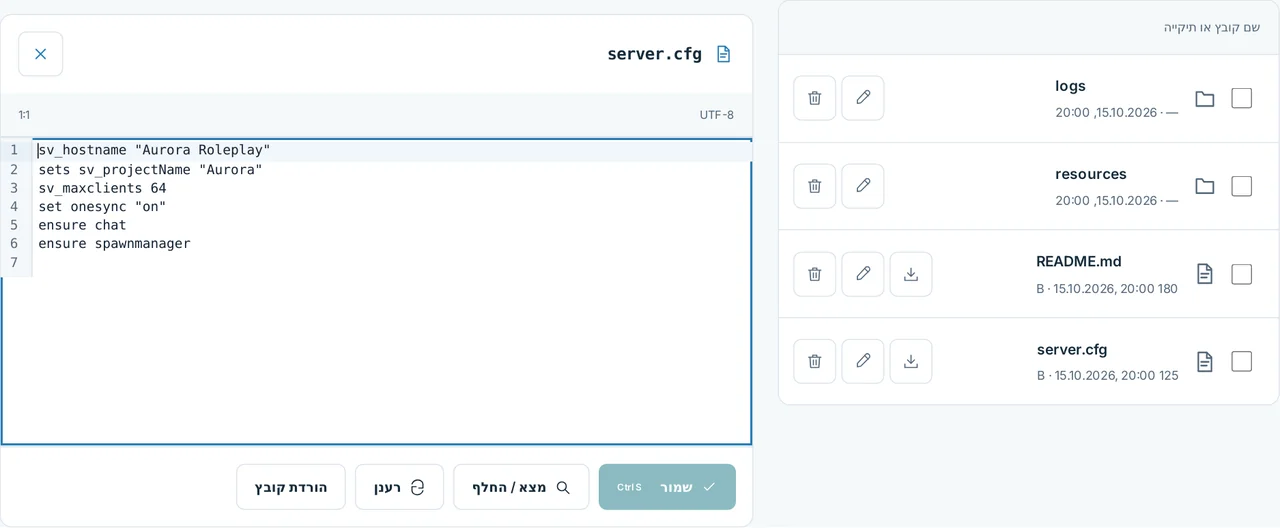This screenshot has width=1280, height=528.
Task: Delete README.md using its trash icon
Action: 815,274
